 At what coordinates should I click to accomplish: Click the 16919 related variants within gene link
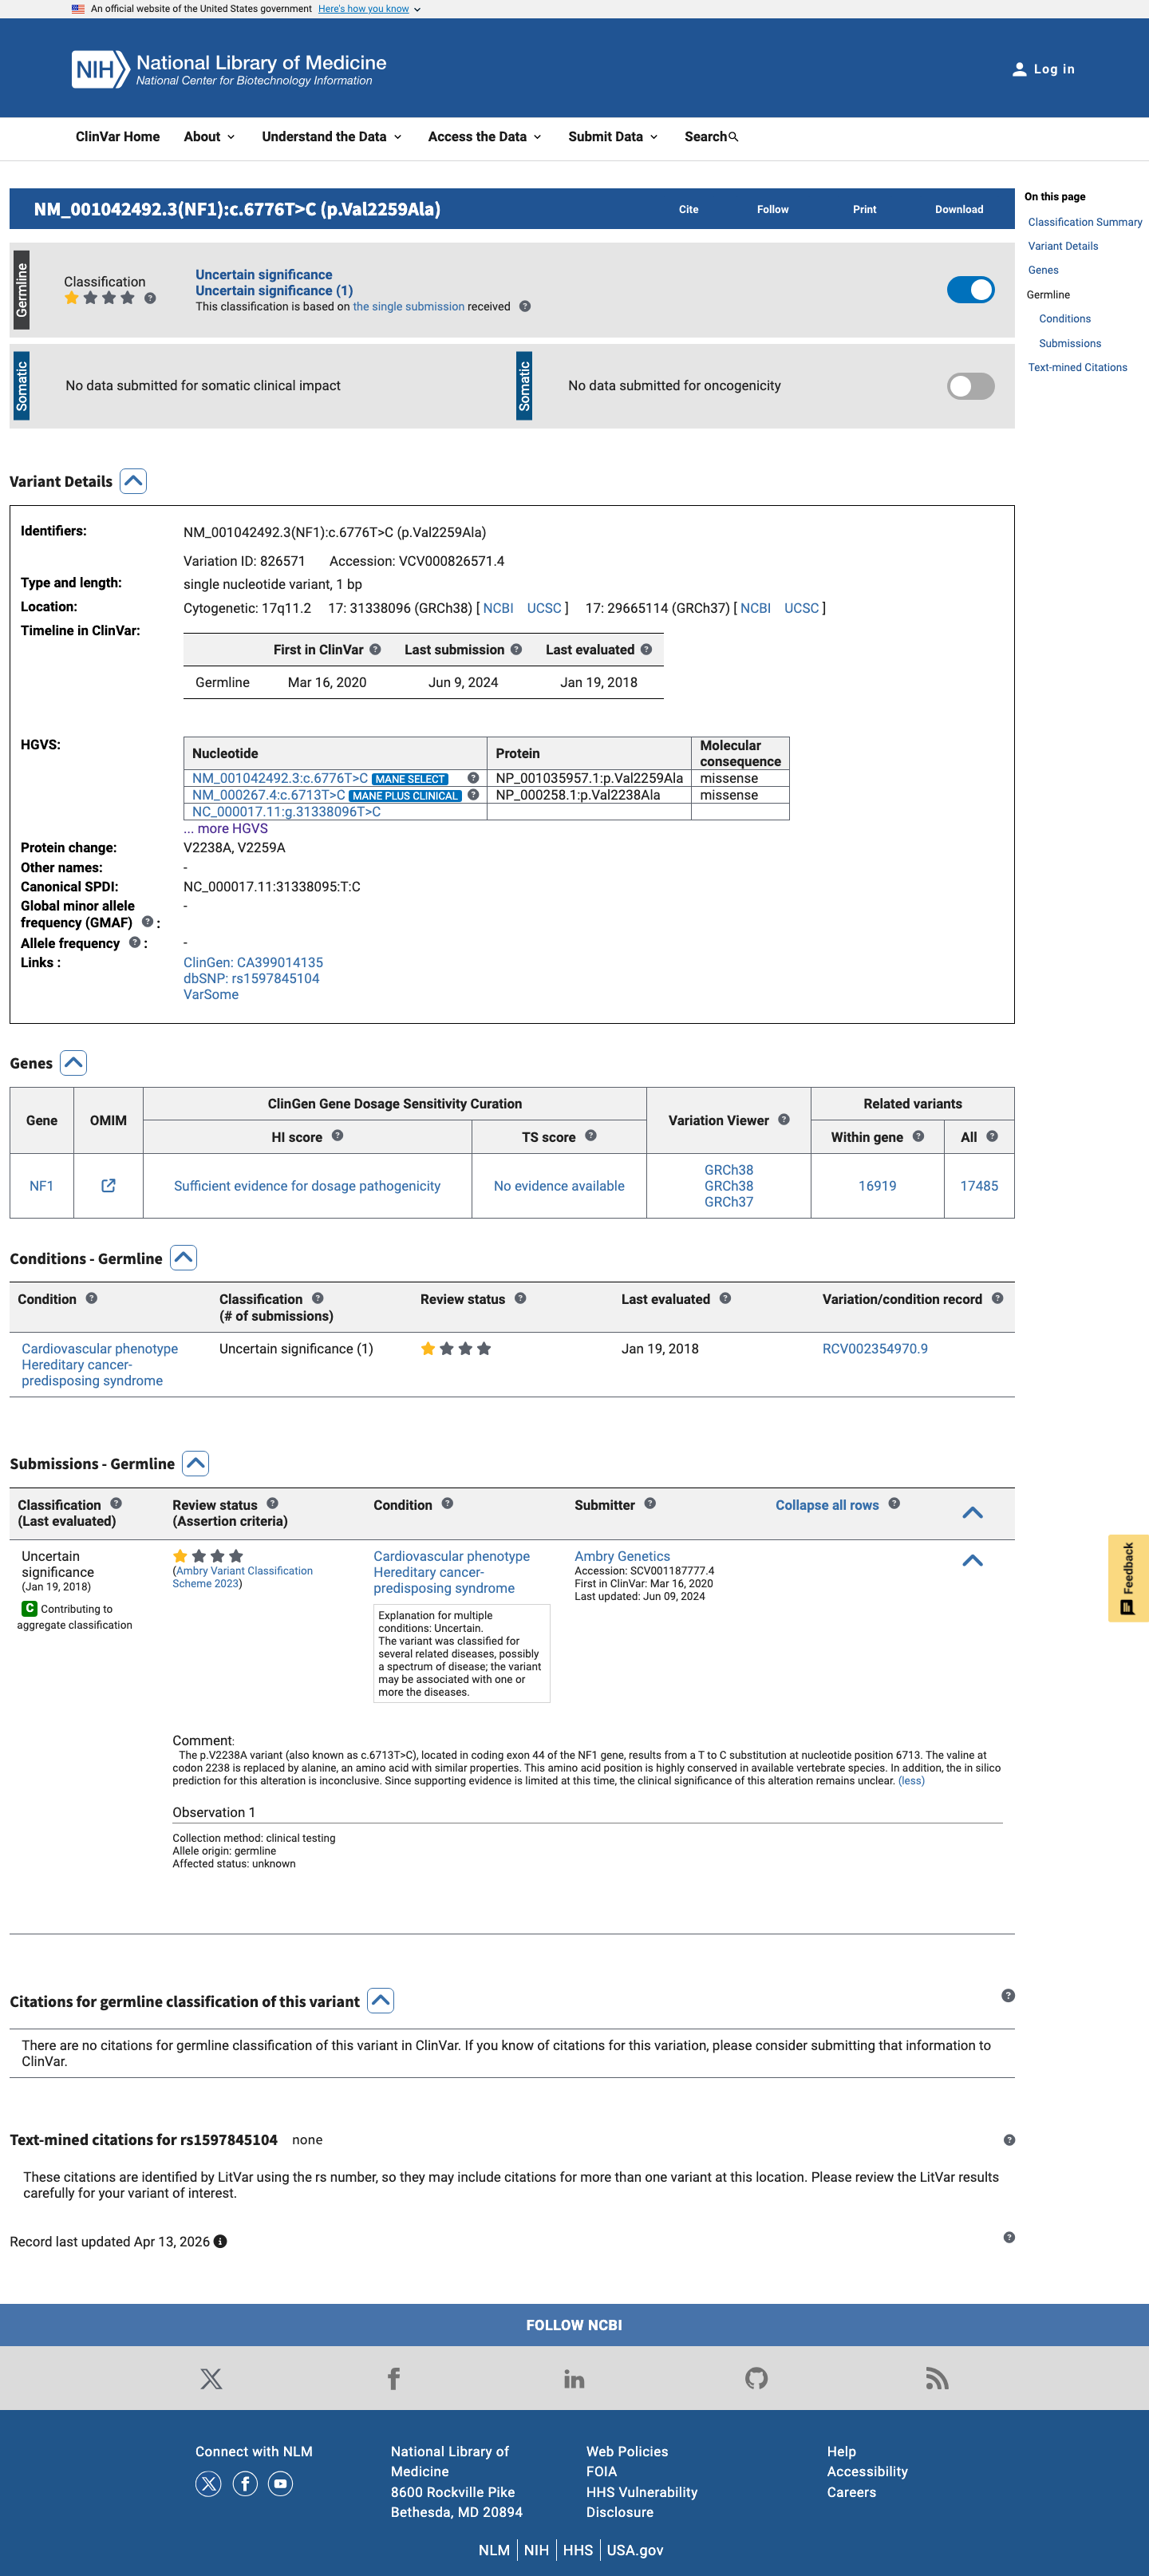click(x=877, y=1186)
